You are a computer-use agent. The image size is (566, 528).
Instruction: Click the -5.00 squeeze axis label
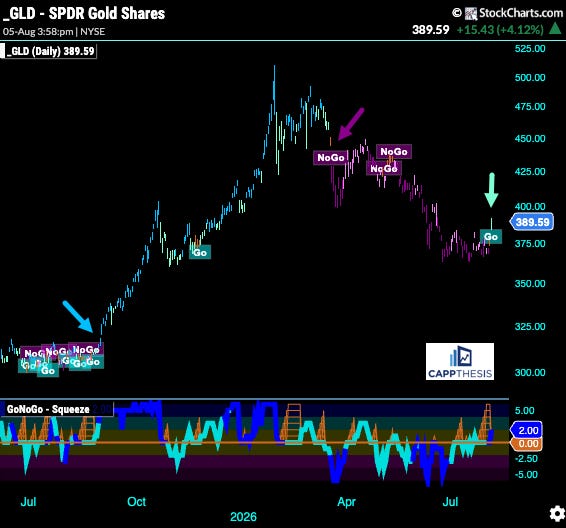click(x=526, y=475)
